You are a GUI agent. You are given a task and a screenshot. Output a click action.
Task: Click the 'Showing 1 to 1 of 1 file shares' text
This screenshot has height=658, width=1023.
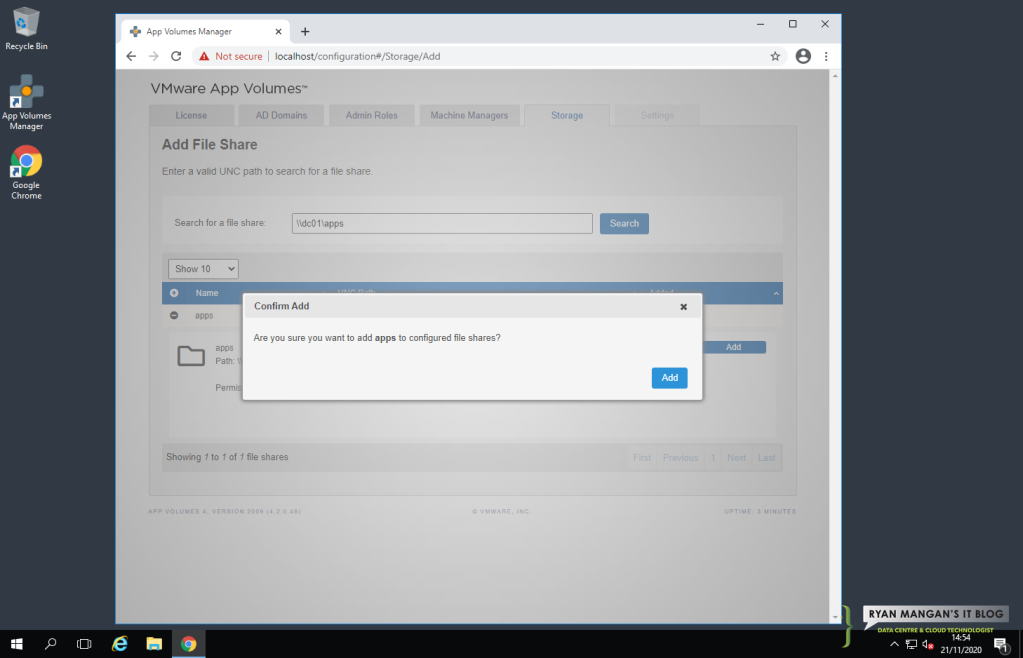pos(227,457)
